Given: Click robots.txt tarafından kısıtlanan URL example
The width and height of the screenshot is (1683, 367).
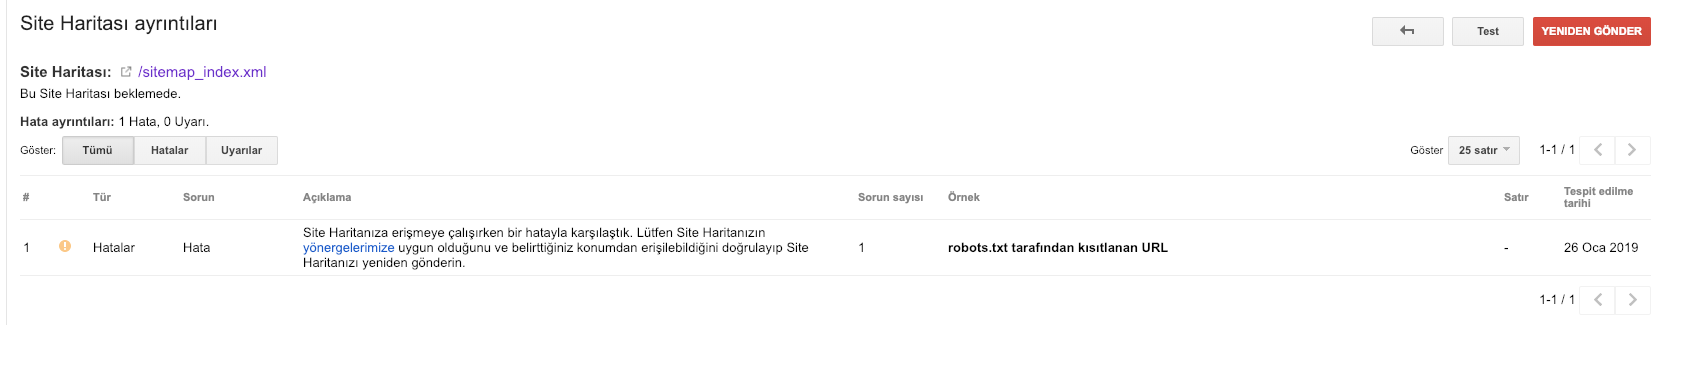Looking at the screenshot, I should (1058, 248).
